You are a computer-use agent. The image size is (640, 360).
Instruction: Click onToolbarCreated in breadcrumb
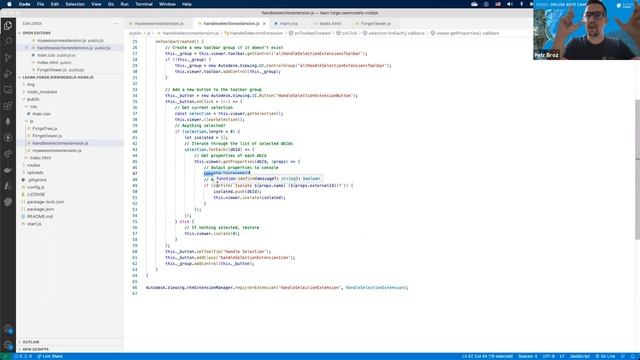[x=310, y=33]
